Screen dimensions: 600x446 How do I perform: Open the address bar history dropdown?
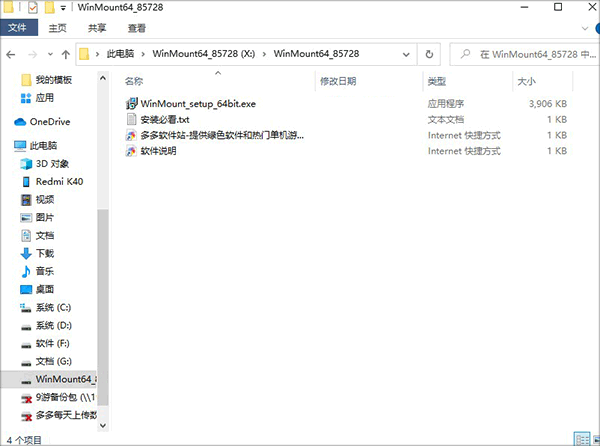(406, 55)
